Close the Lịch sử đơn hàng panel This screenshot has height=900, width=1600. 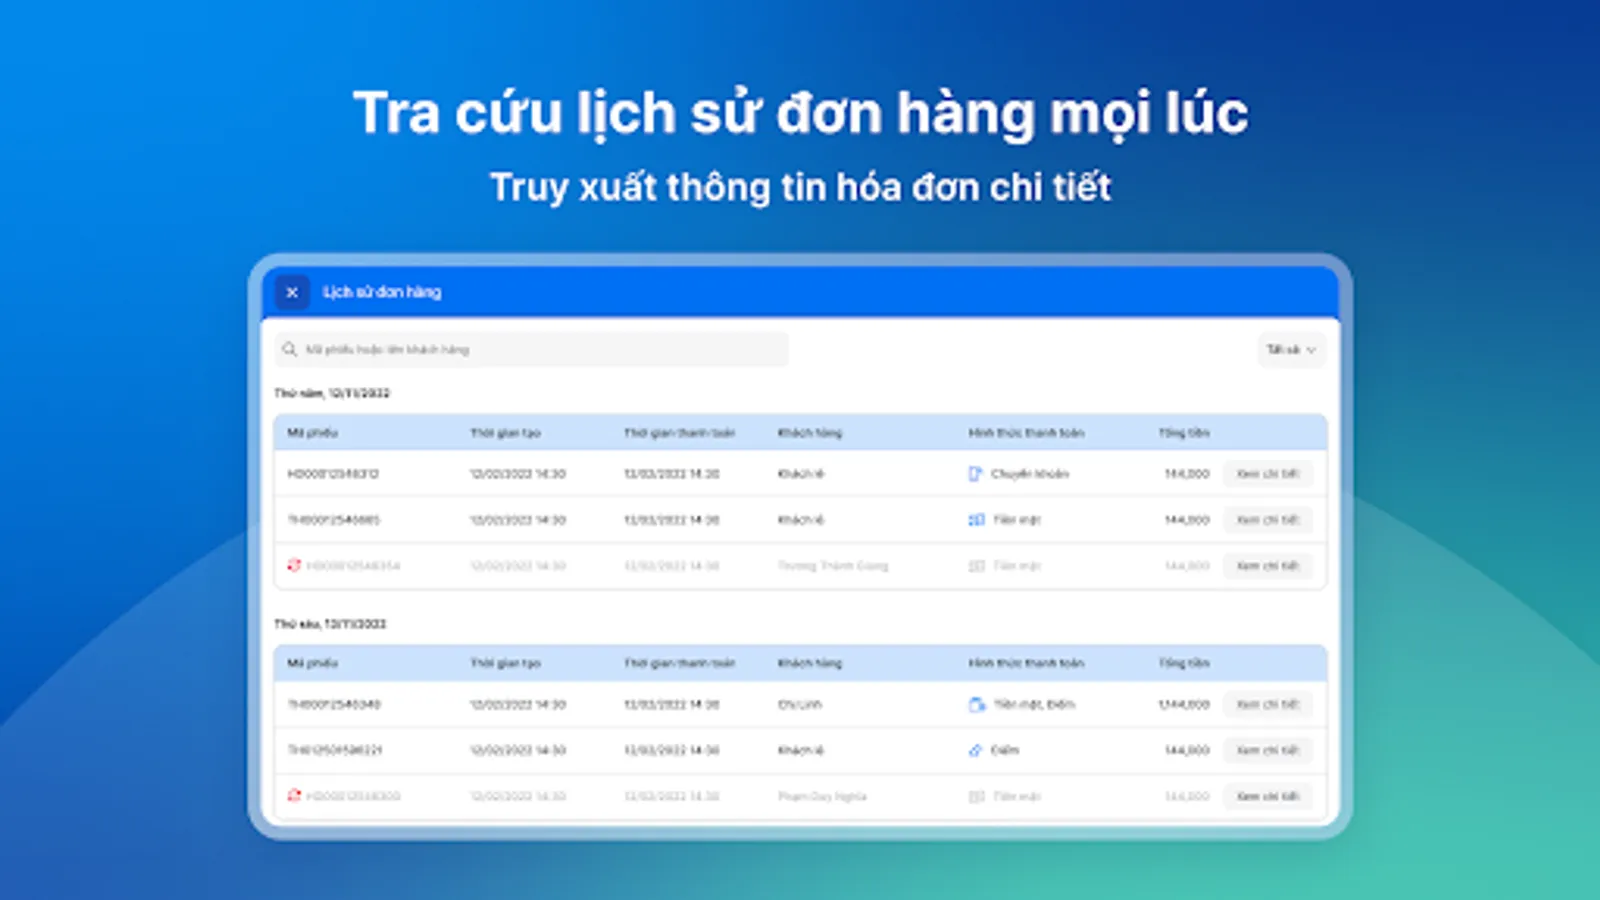(x=292, y=292)
